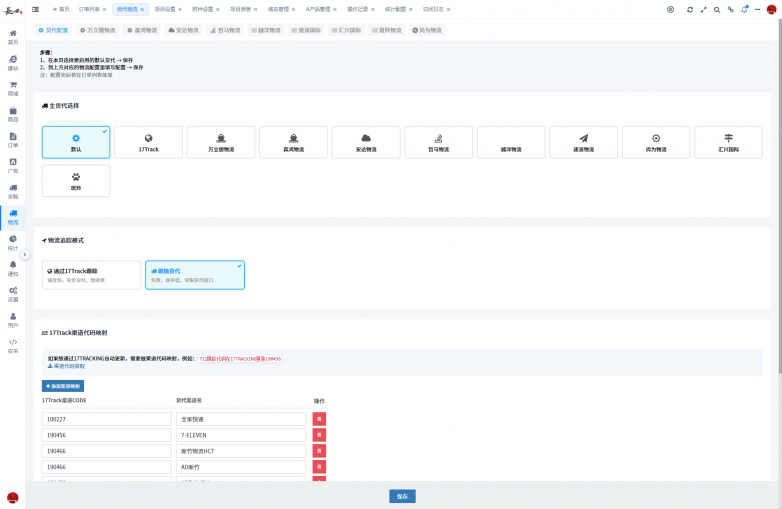Click the avatar at sidebar bottom
This screenshot has height=509, width=782.
(12, 497)
